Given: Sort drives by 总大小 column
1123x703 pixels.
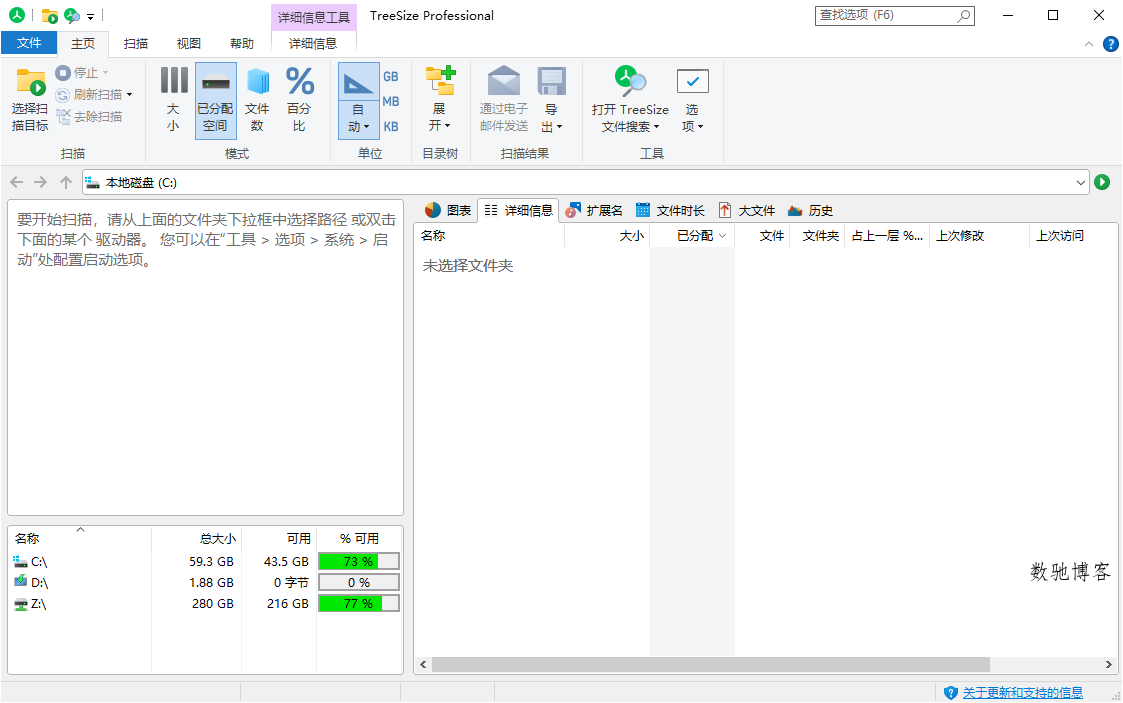Looking at the screenshot, I should coord(196,538).
